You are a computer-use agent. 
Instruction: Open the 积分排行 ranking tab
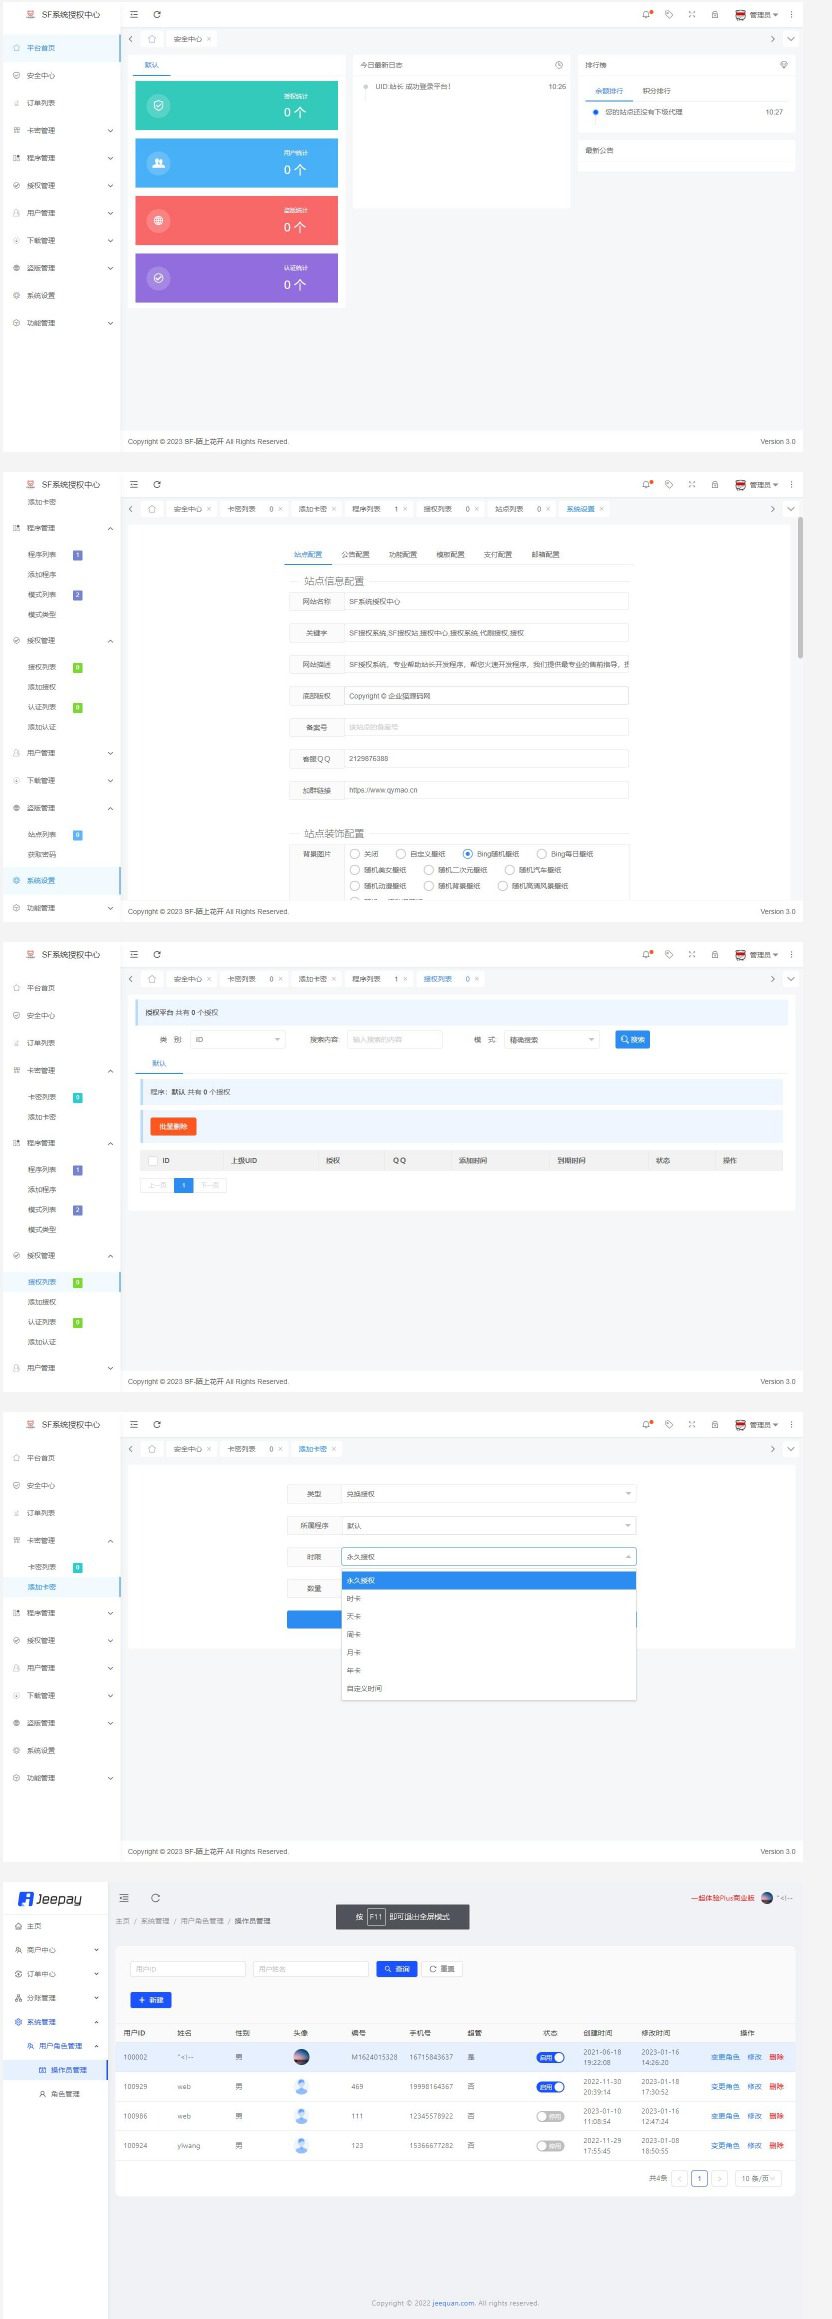click(x=656, y=91)
